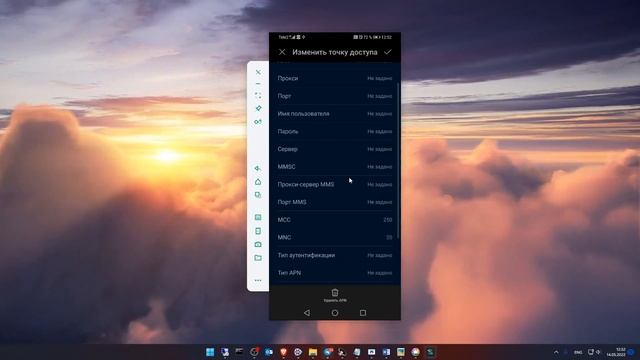Open File Explorer from the taskbar

coord(313,352)
